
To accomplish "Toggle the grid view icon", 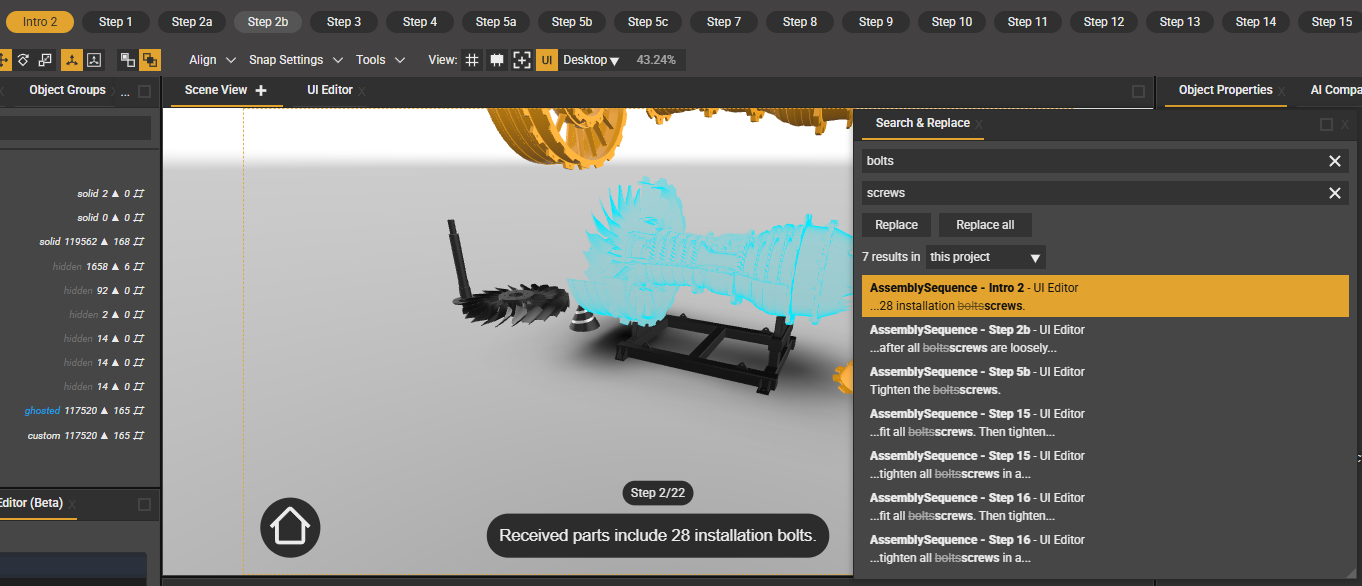I will coord(472,60).
